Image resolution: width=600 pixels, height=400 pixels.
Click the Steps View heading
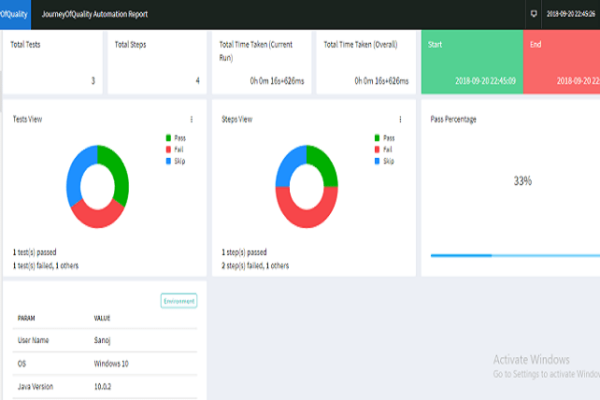pyautogui.click(x=237, y=119)
